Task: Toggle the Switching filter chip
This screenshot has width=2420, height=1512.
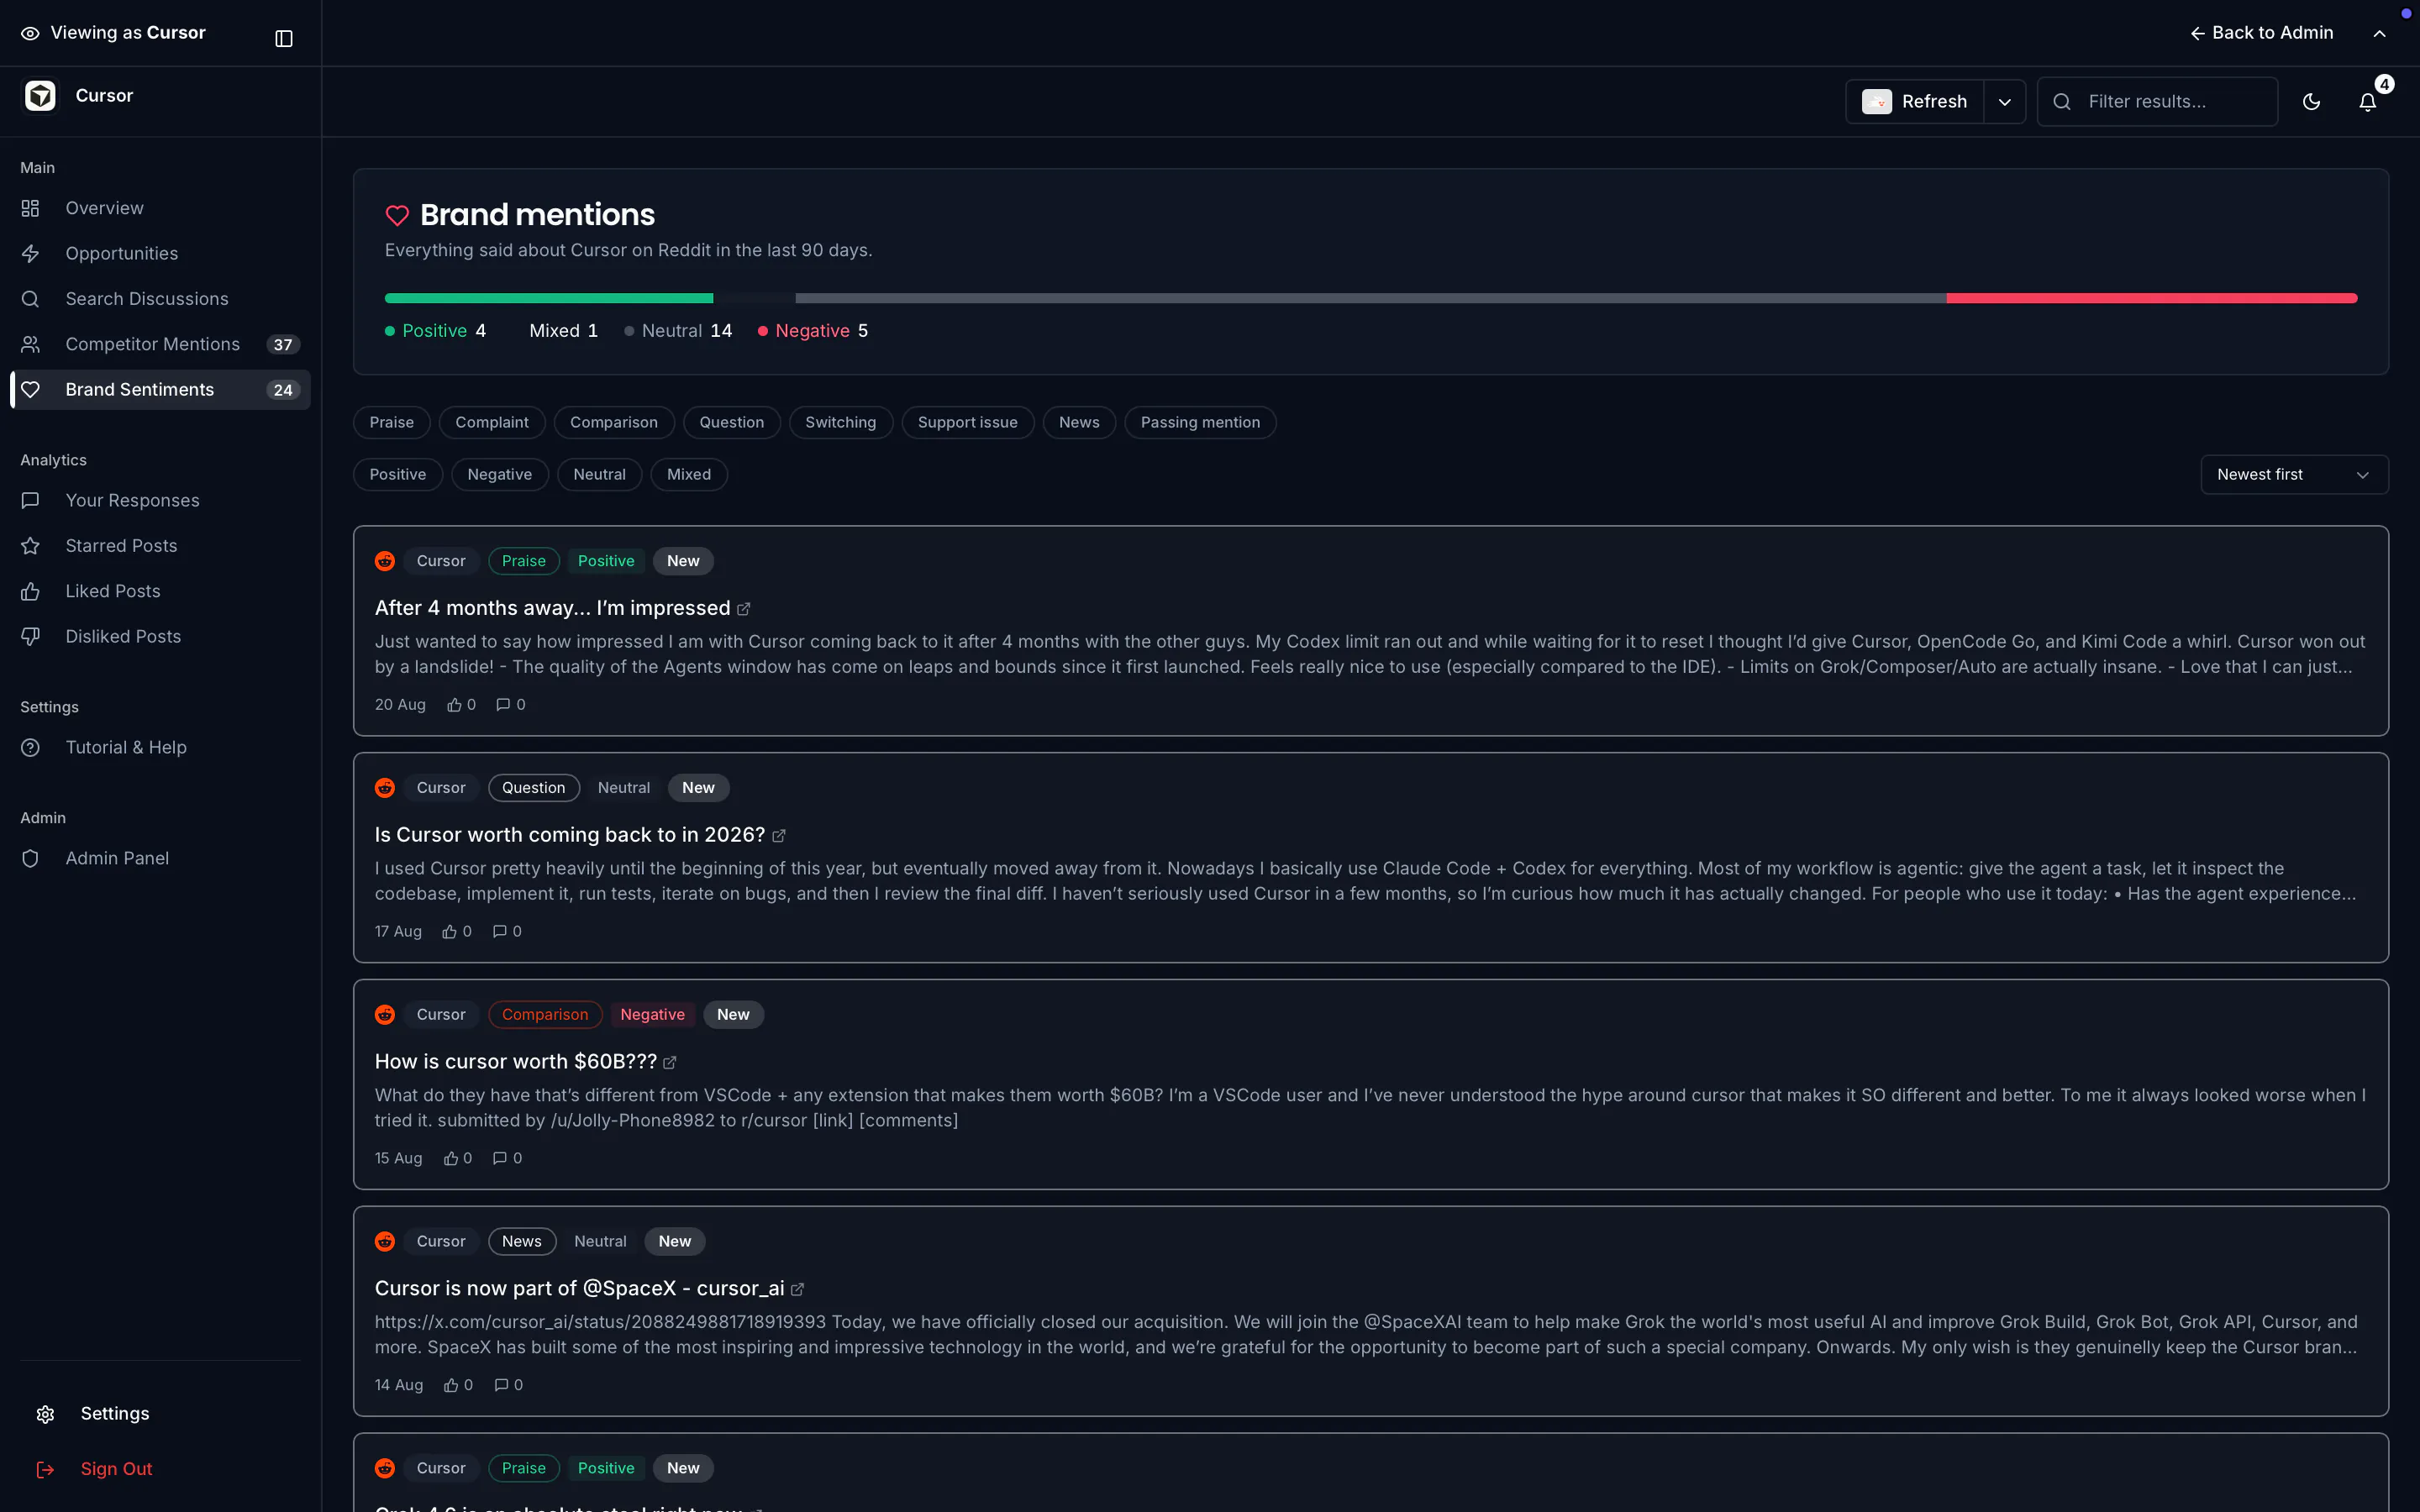Action: (841, 422)
